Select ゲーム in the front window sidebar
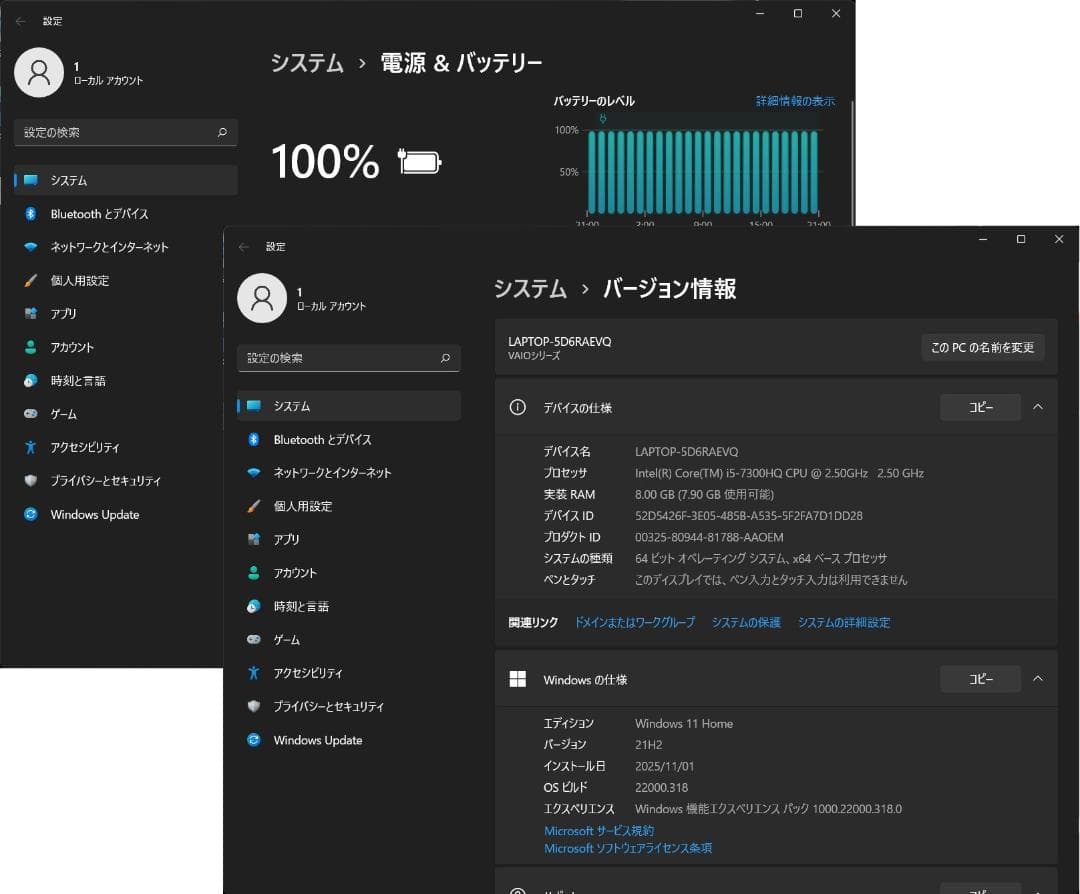The image size is (1080, 894). coord(349,639)
